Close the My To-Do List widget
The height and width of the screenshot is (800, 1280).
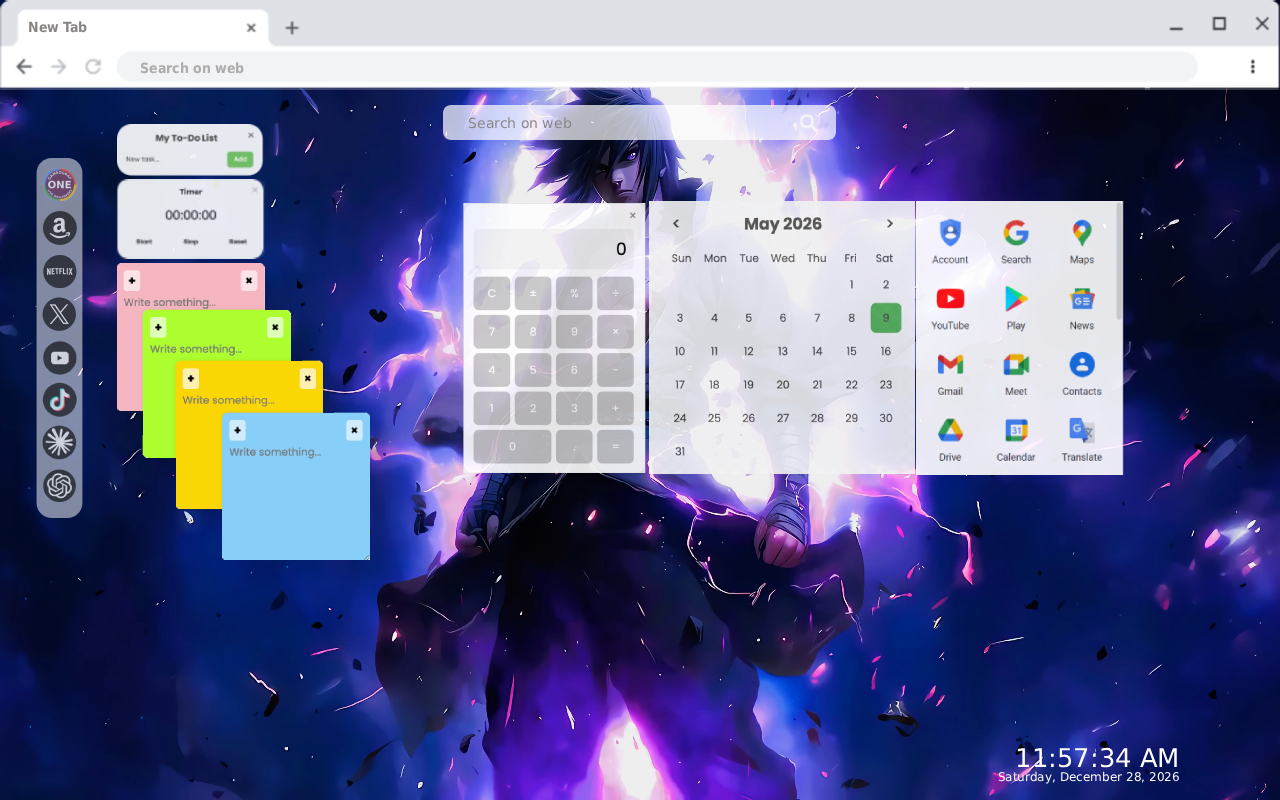tap(251, 135)
